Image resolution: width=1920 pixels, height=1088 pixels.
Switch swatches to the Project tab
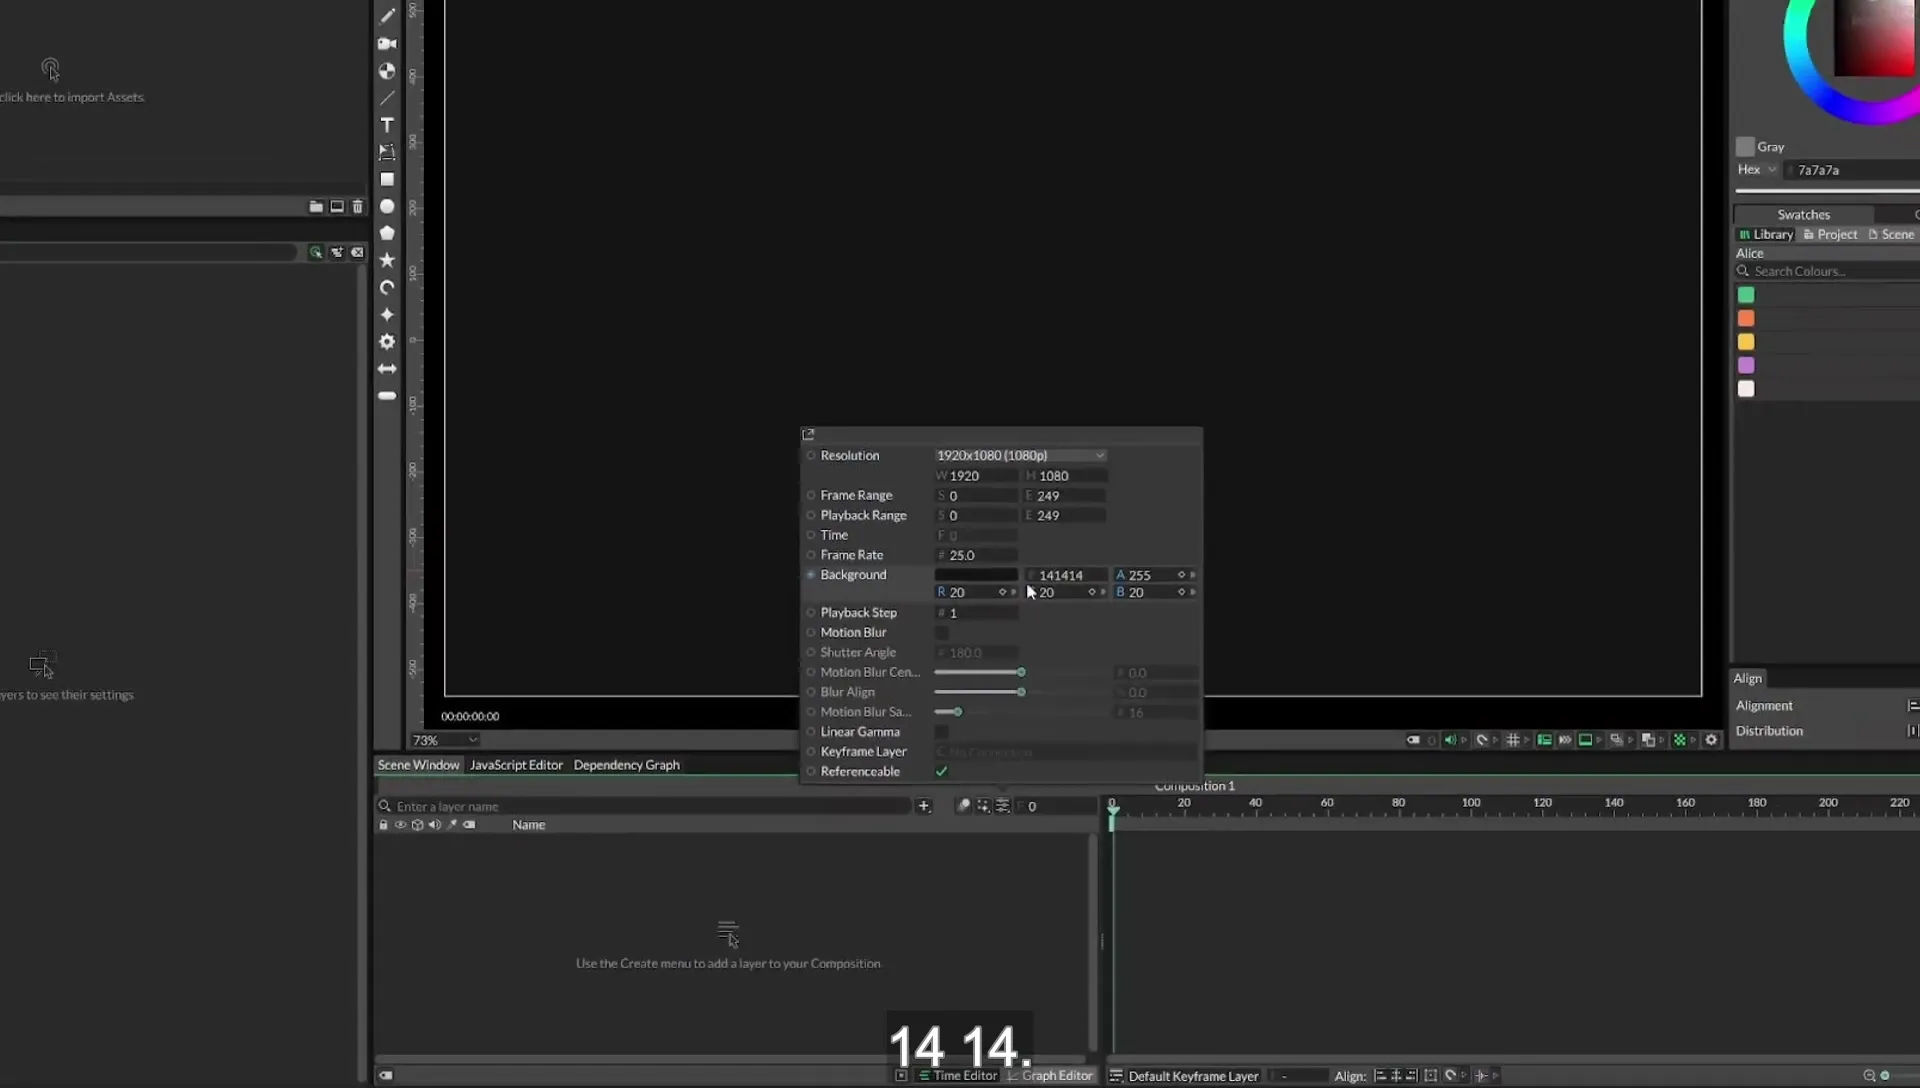coord(1830,235)
